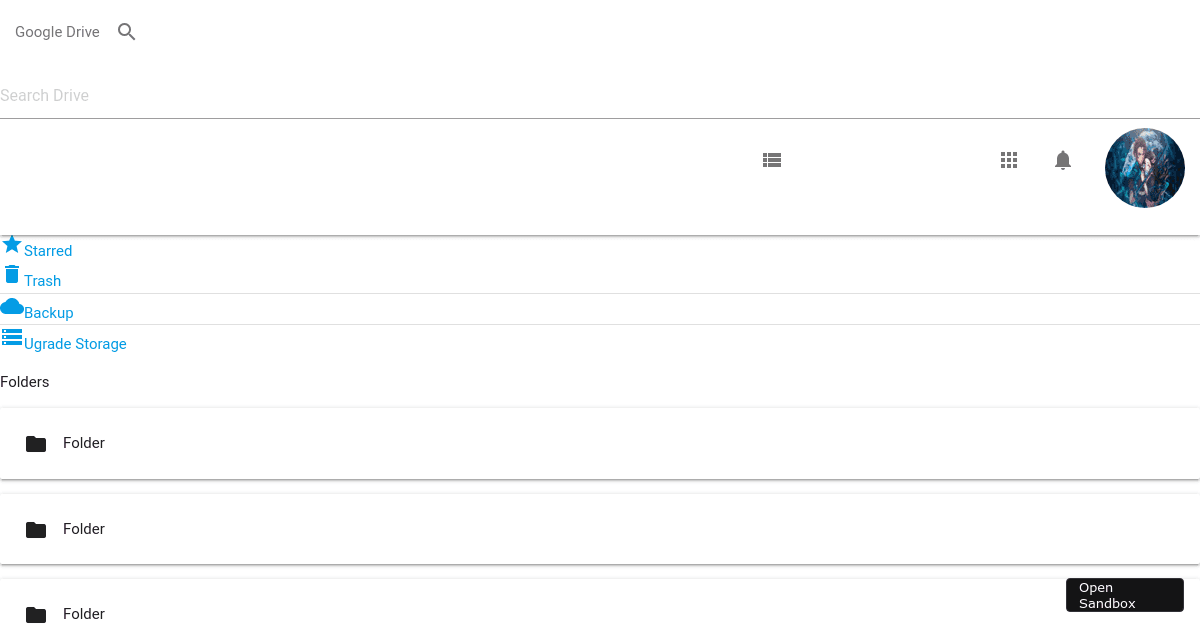Image resolution: width=1200 pixels, height=630 pixels.
Task: Click the Upgrade Storage icon
Action: (11, 337)
